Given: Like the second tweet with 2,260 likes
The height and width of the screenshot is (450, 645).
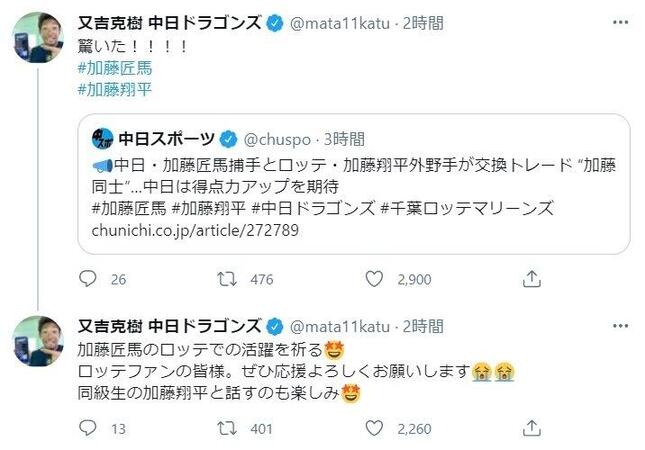Looking at the screenshot, I should tap(376, 429).
